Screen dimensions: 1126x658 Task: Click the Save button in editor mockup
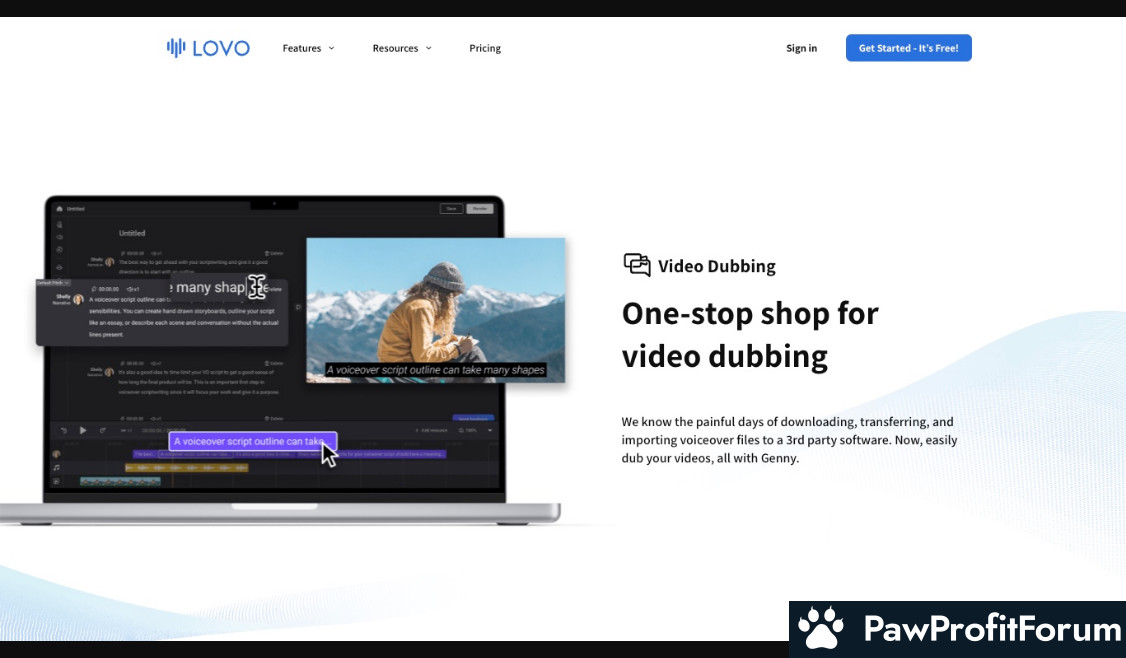[x=452, y=209]
